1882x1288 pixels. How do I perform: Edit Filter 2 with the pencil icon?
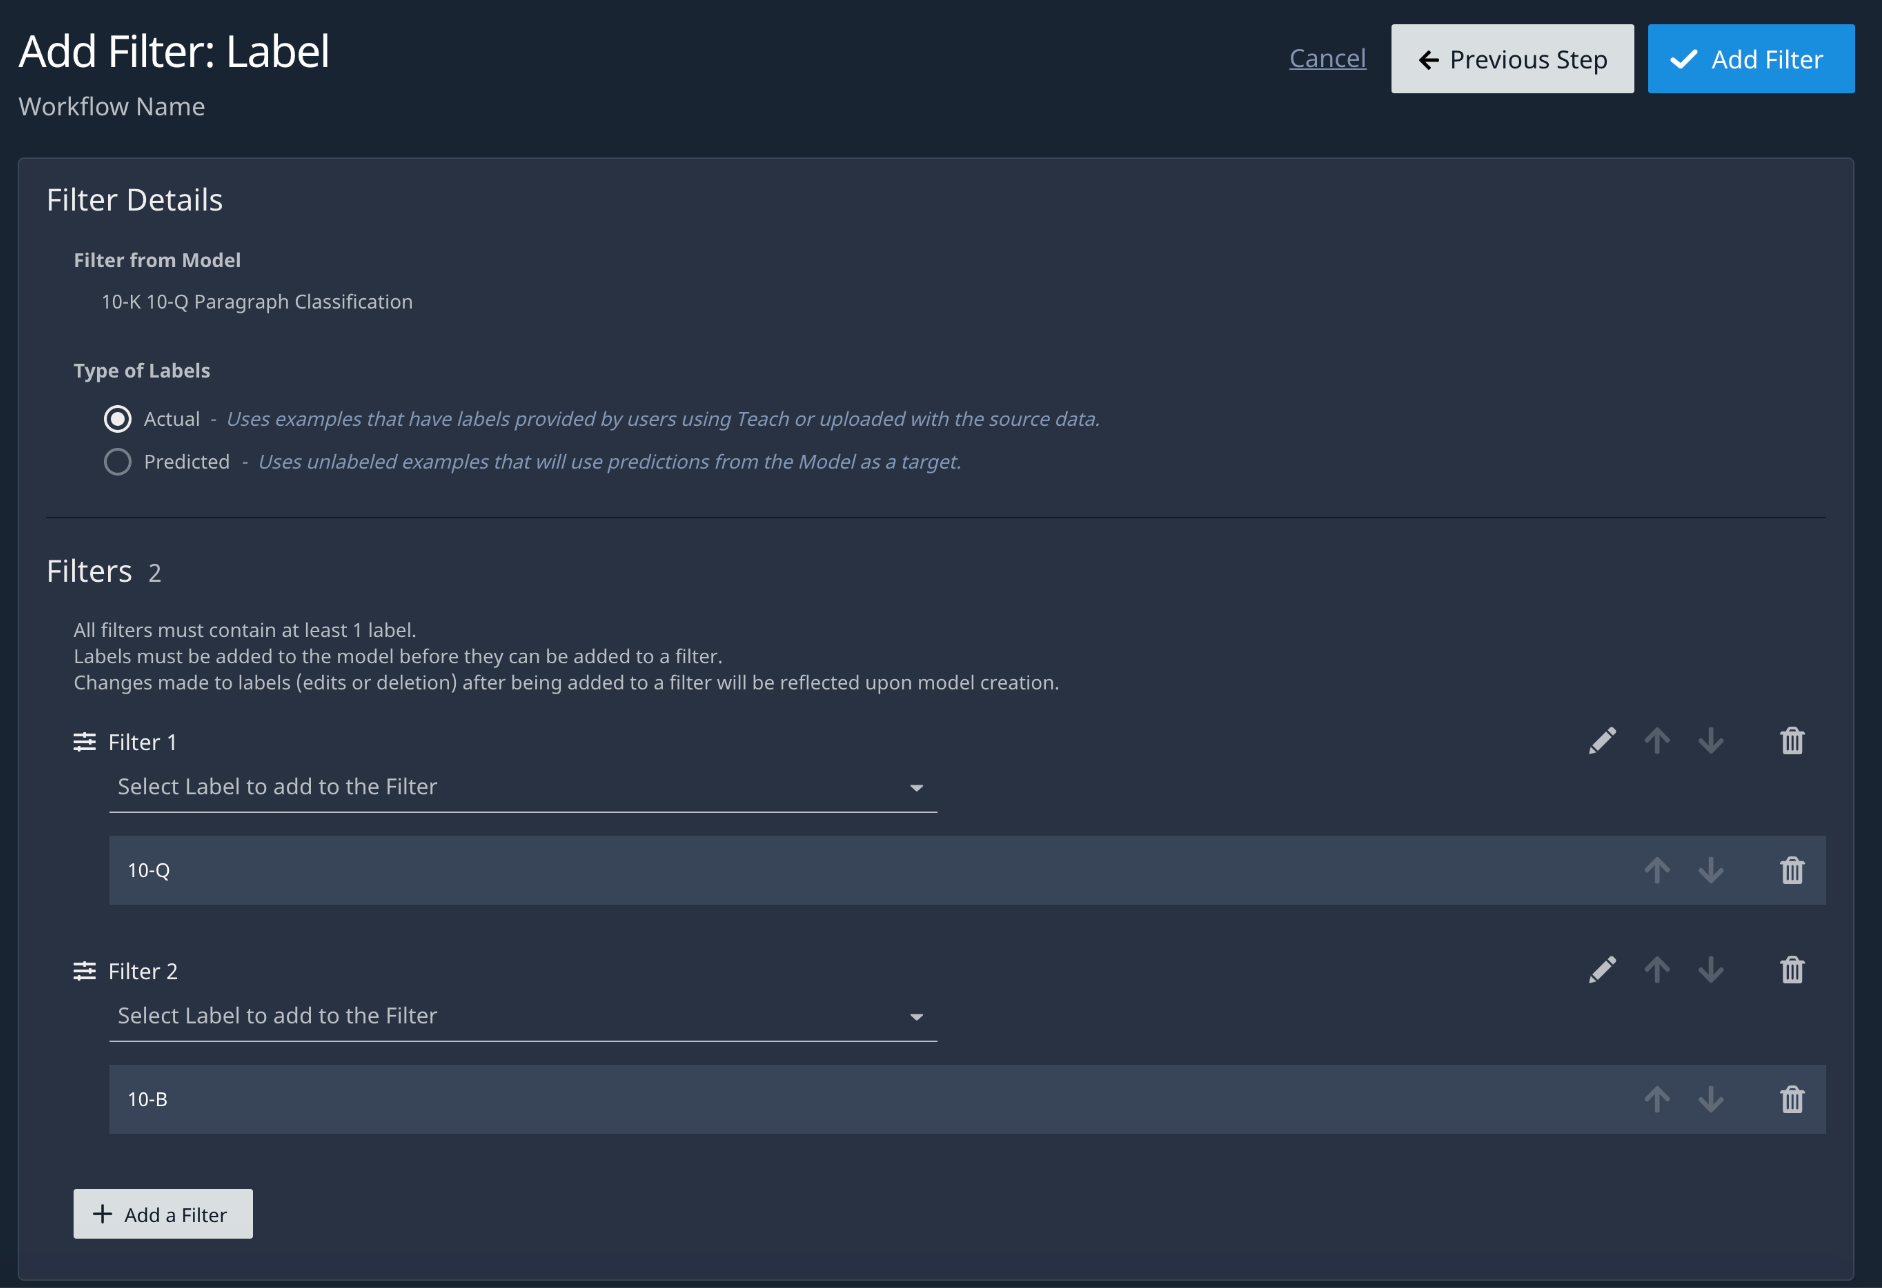click(1602, 970)
